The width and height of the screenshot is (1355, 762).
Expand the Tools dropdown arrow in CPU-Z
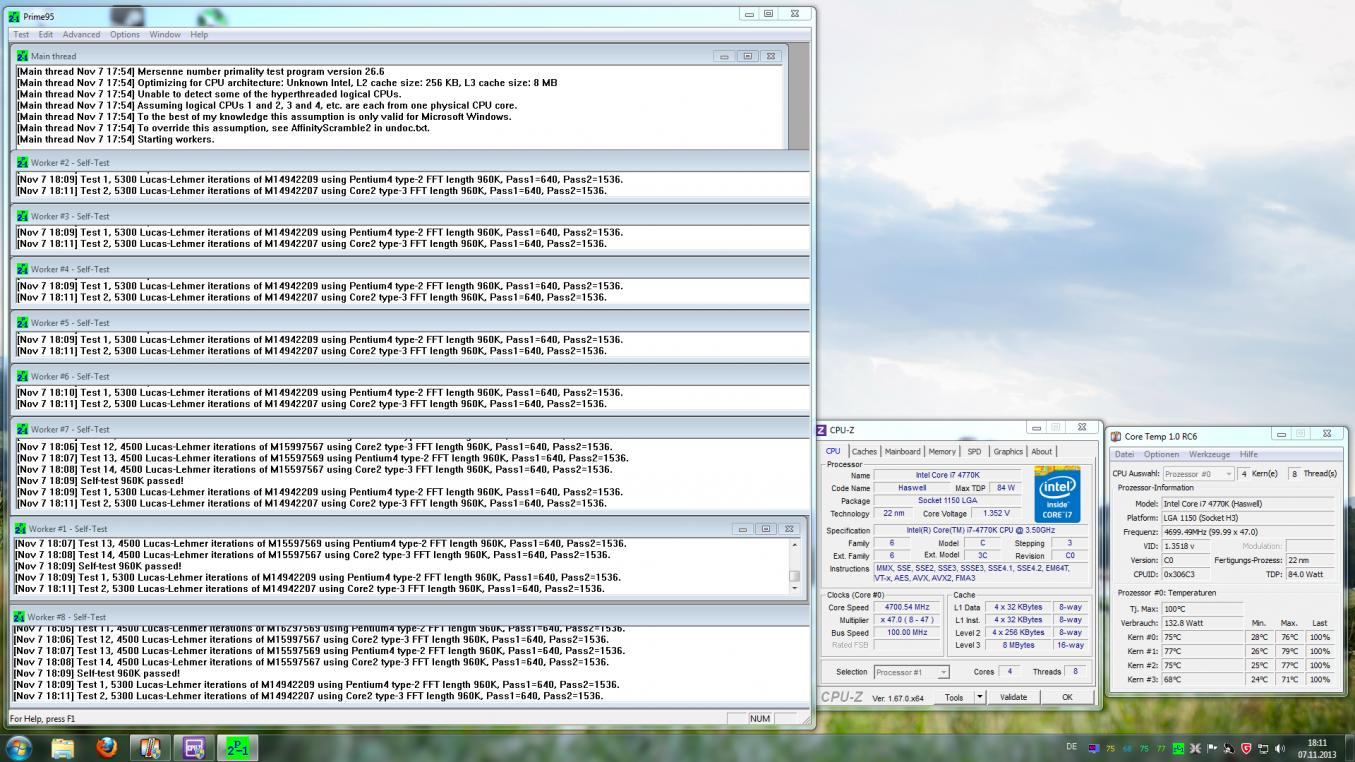click(980, 697)
